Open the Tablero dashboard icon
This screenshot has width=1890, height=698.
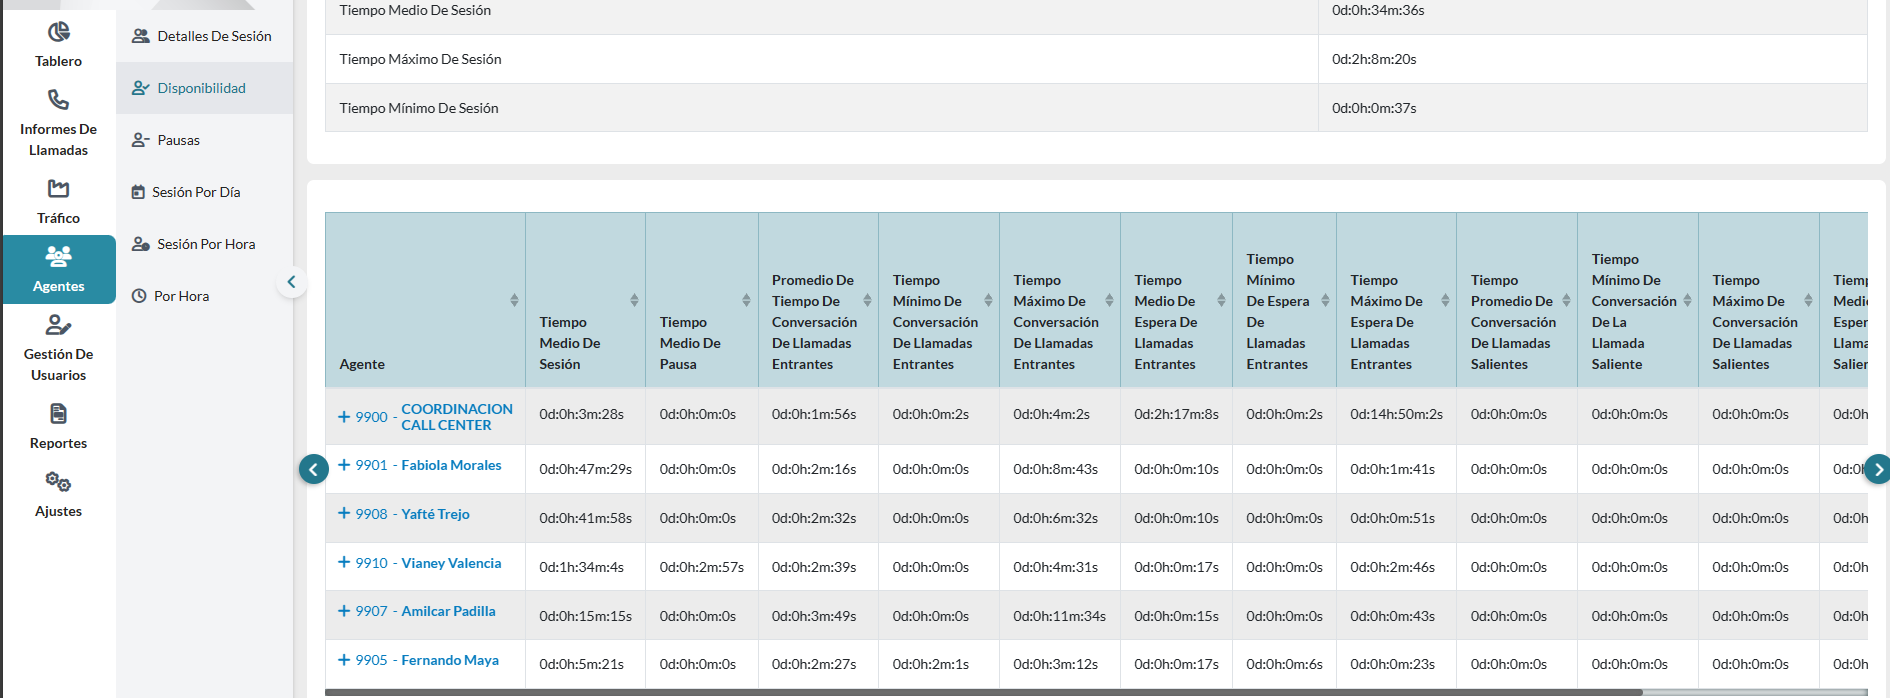click(x=59, y=33)
